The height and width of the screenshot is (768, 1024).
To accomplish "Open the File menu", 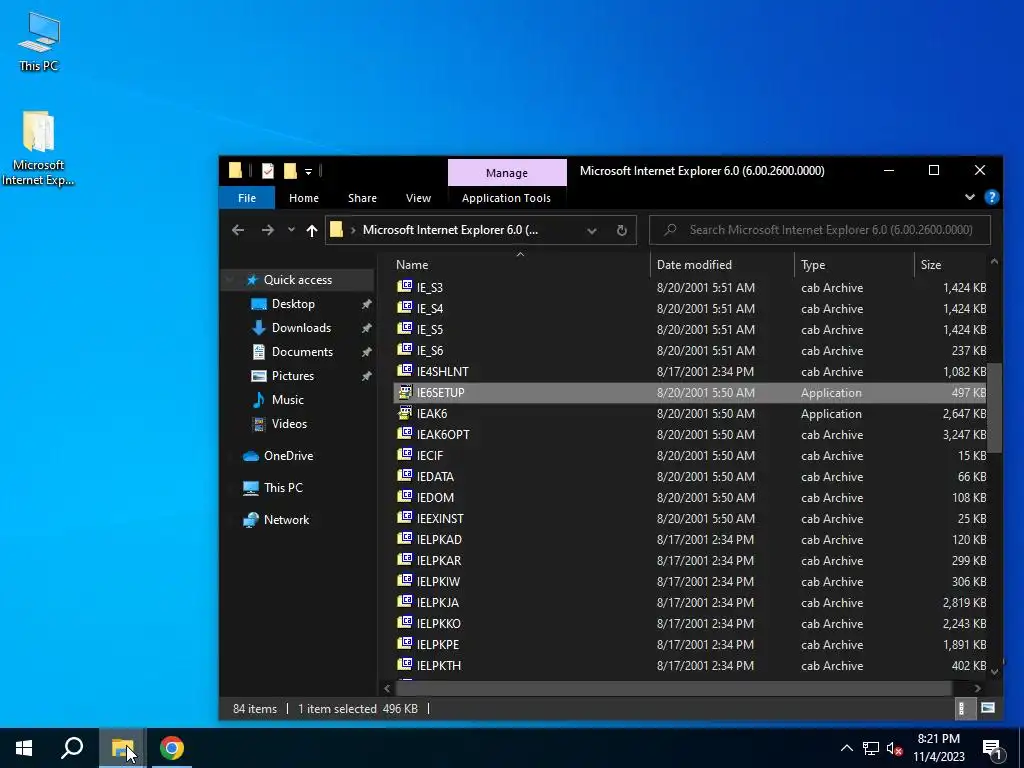I will (247, 198).
